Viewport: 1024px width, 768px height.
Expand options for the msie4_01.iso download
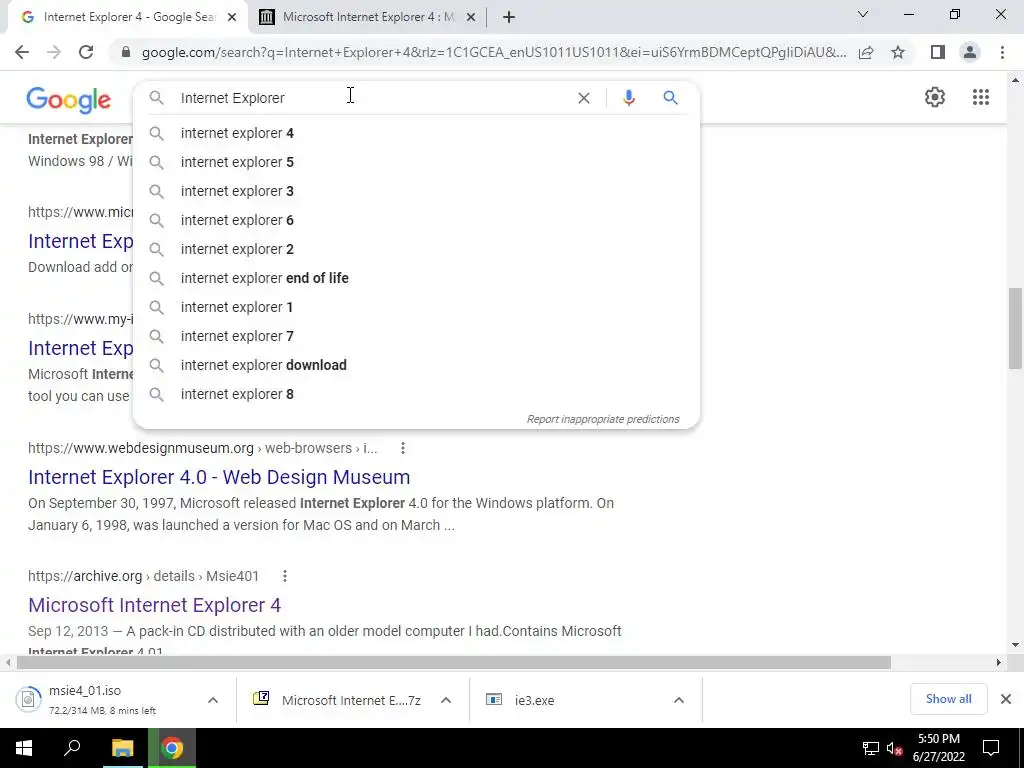click(x=213, y=700)
